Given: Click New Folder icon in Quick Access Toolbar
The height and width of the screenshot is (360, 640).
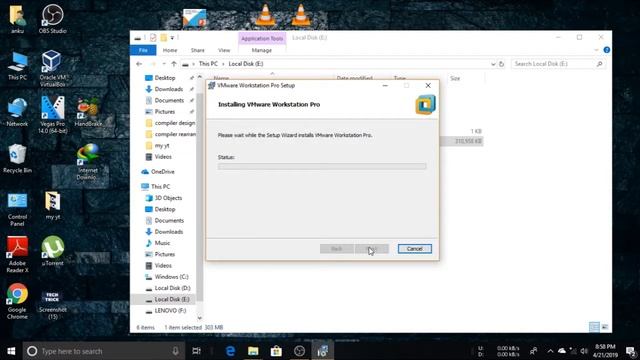Looking at the screenshot, I should pyautogui.click(x=163, y=38).
